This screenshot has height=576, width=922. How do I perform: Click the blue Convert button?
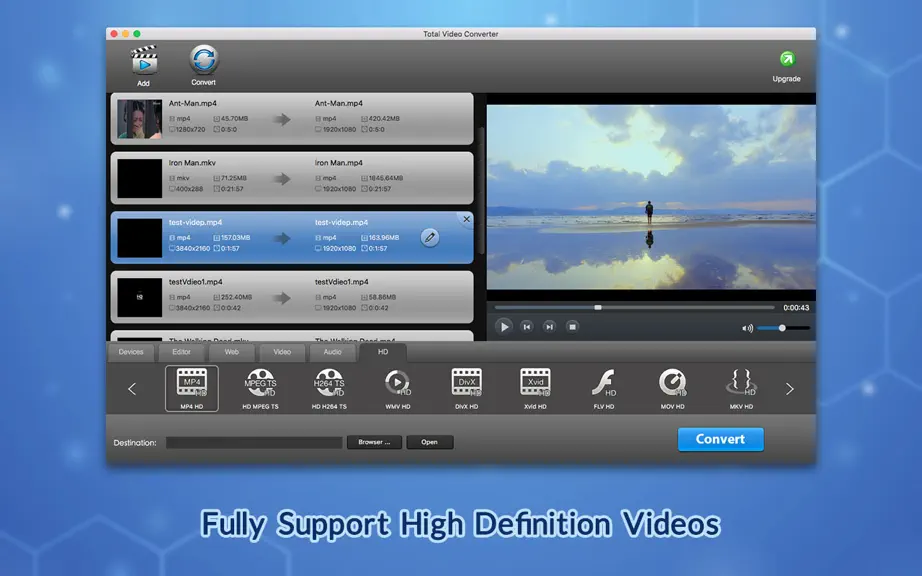[720, 439]
